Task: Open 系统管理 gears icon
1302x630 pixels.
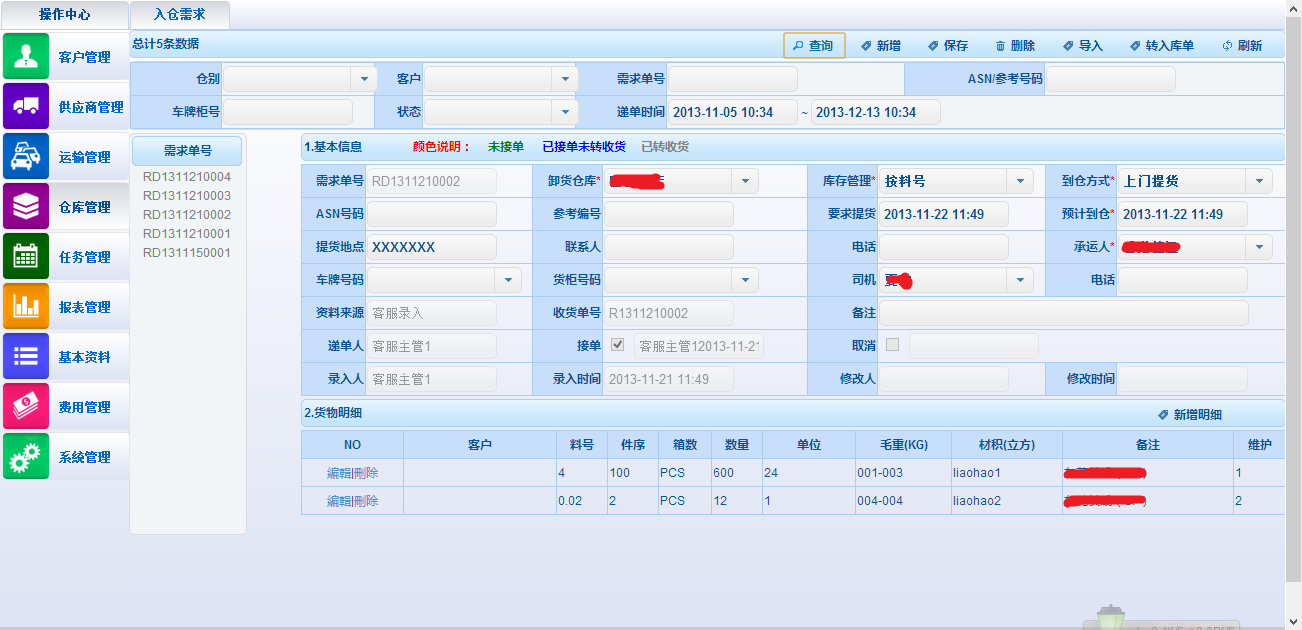Action: (26, 457)
